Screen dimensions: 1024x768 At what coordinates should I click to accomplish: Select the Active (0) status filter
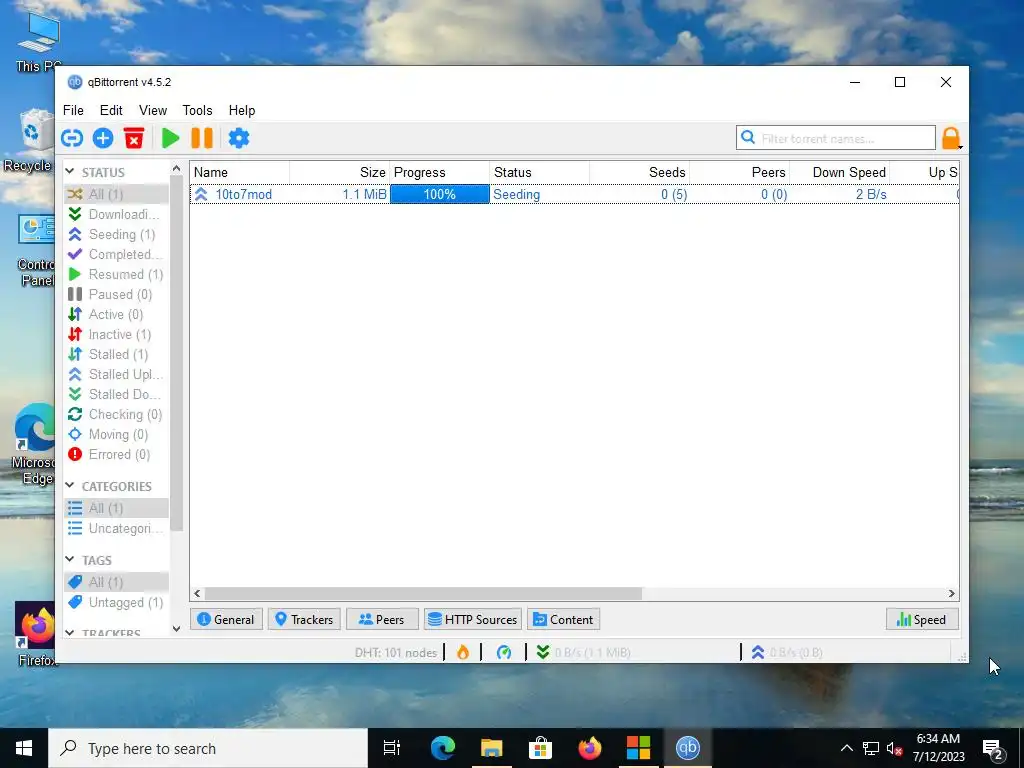coord(116,314)
